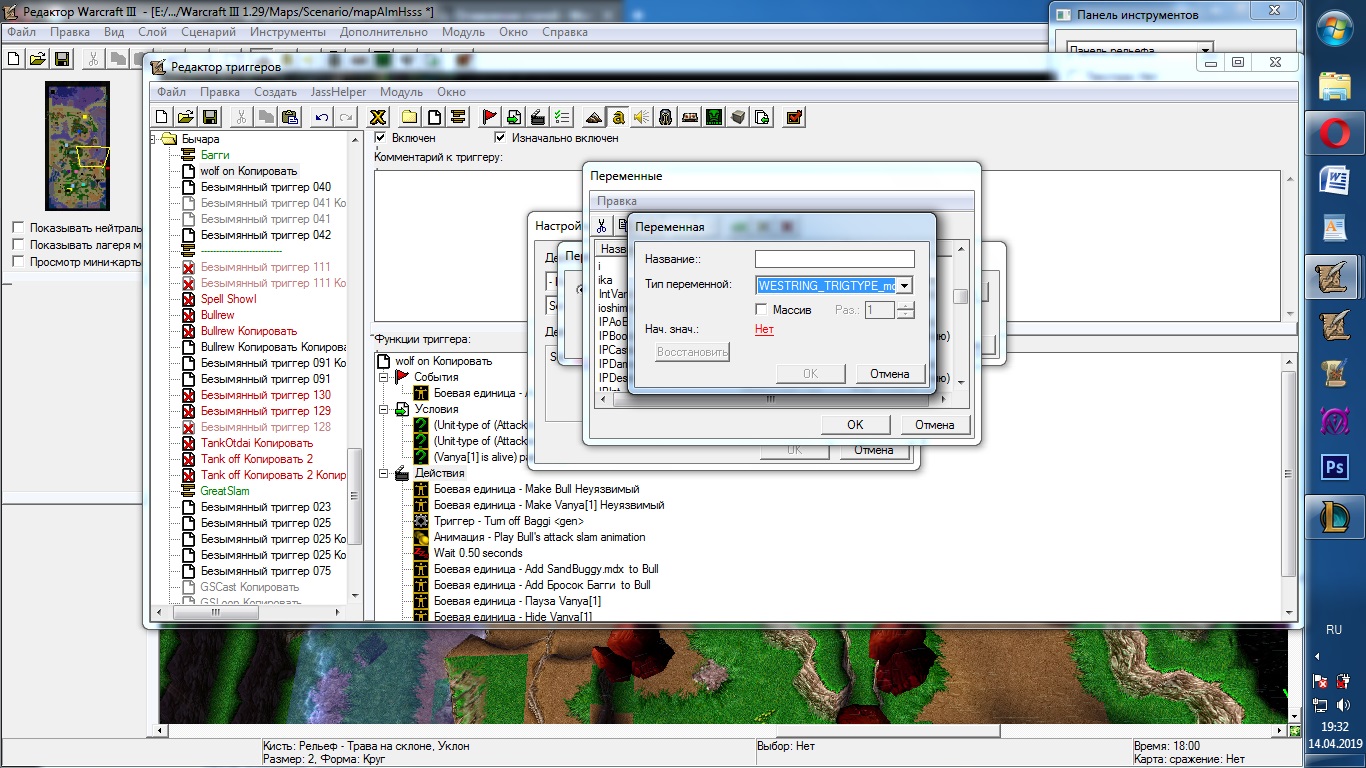1366x768 pixels.
Task: Click the highlighted Trigger Editor 'a' icon
Action: pyautogui.click(x=618, y=117)
